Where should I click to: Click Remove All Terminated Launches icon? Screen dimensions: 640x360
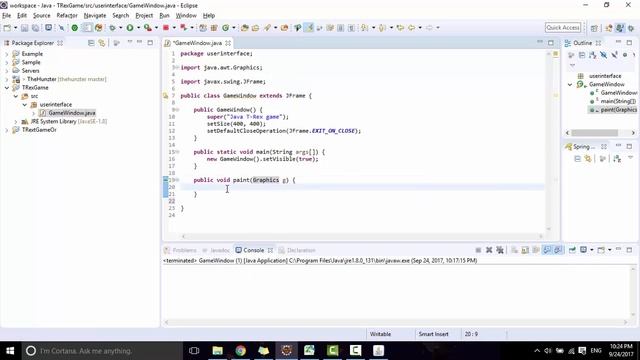(500, 250)
